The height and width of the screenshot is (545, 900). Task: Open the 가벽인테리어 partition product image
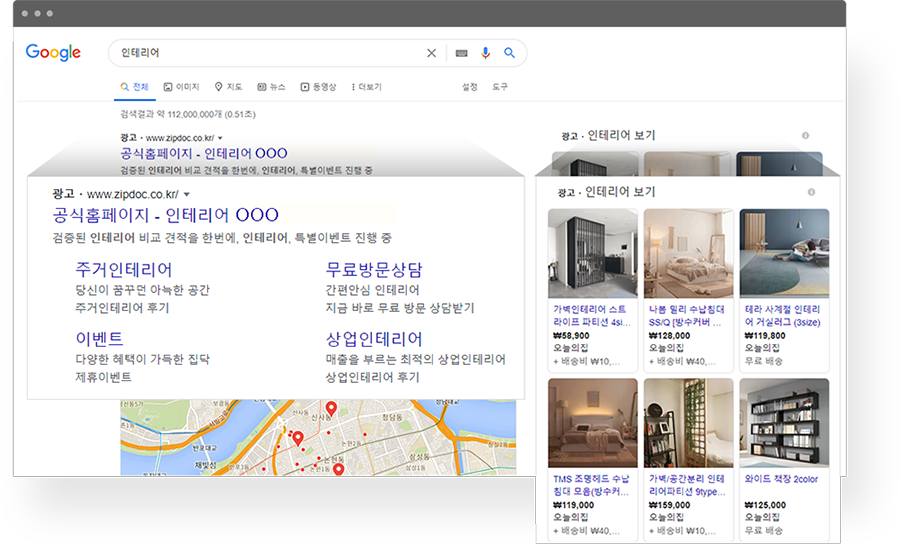592,253
